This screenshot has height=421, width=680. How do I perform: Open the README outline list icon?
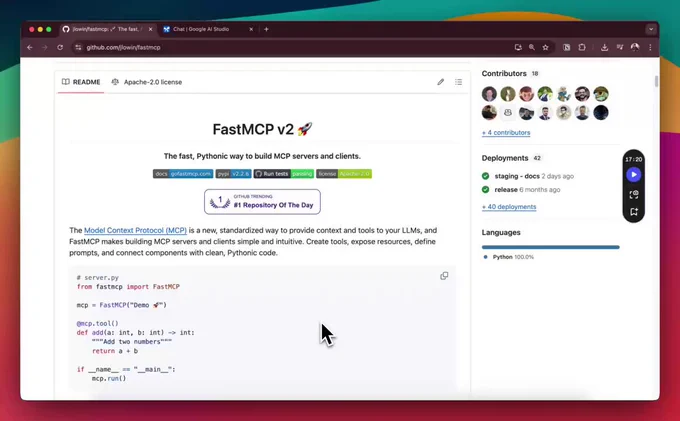[458, 82]
